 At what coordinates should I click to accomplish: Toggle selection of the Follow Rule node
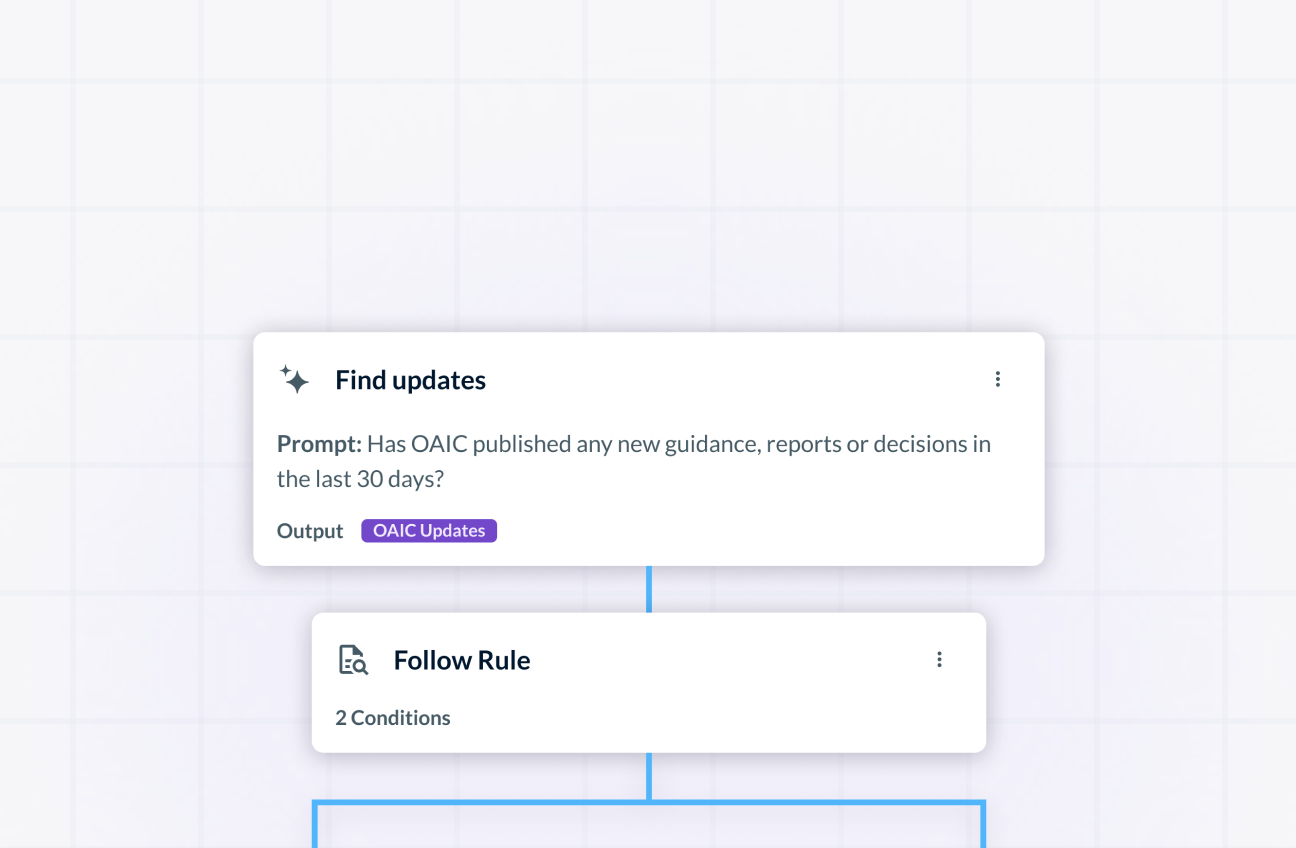(x=648, y=682)
